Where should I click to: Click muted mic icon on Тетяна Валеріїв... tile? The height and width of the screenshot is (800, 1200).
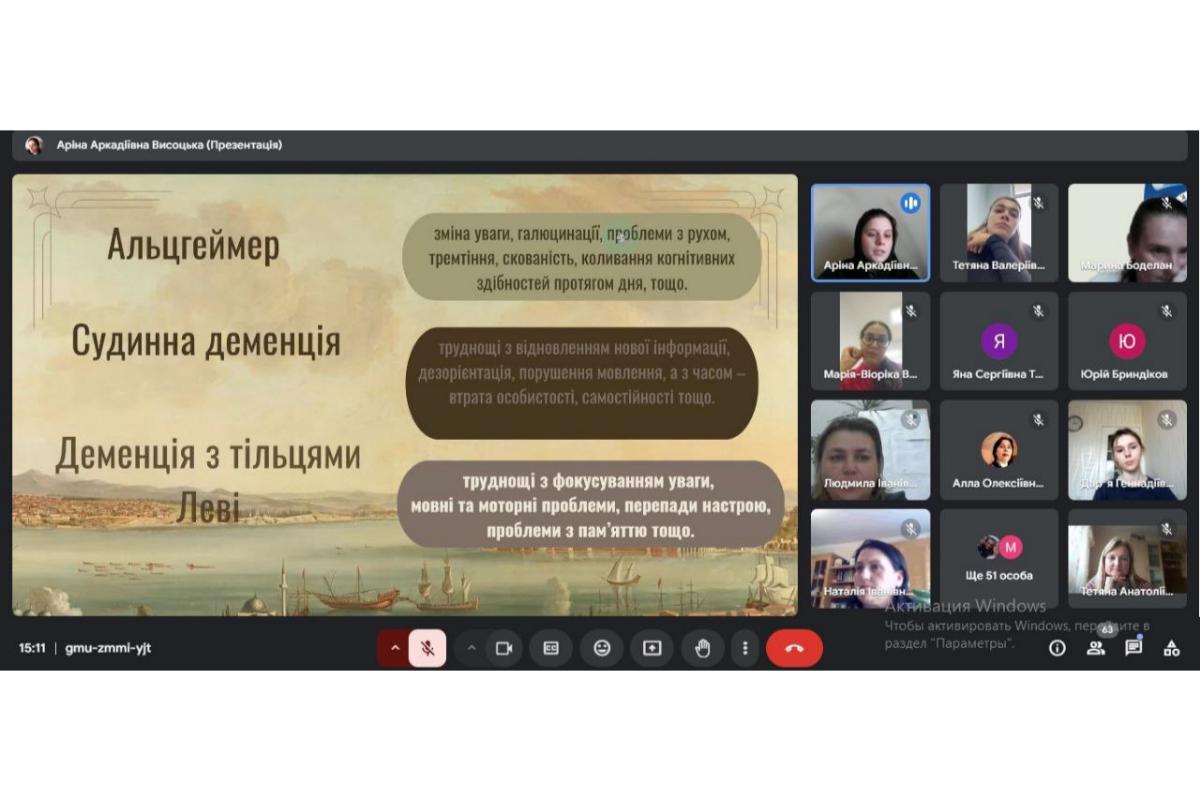pyautogui.click(x=1038, y=203)
